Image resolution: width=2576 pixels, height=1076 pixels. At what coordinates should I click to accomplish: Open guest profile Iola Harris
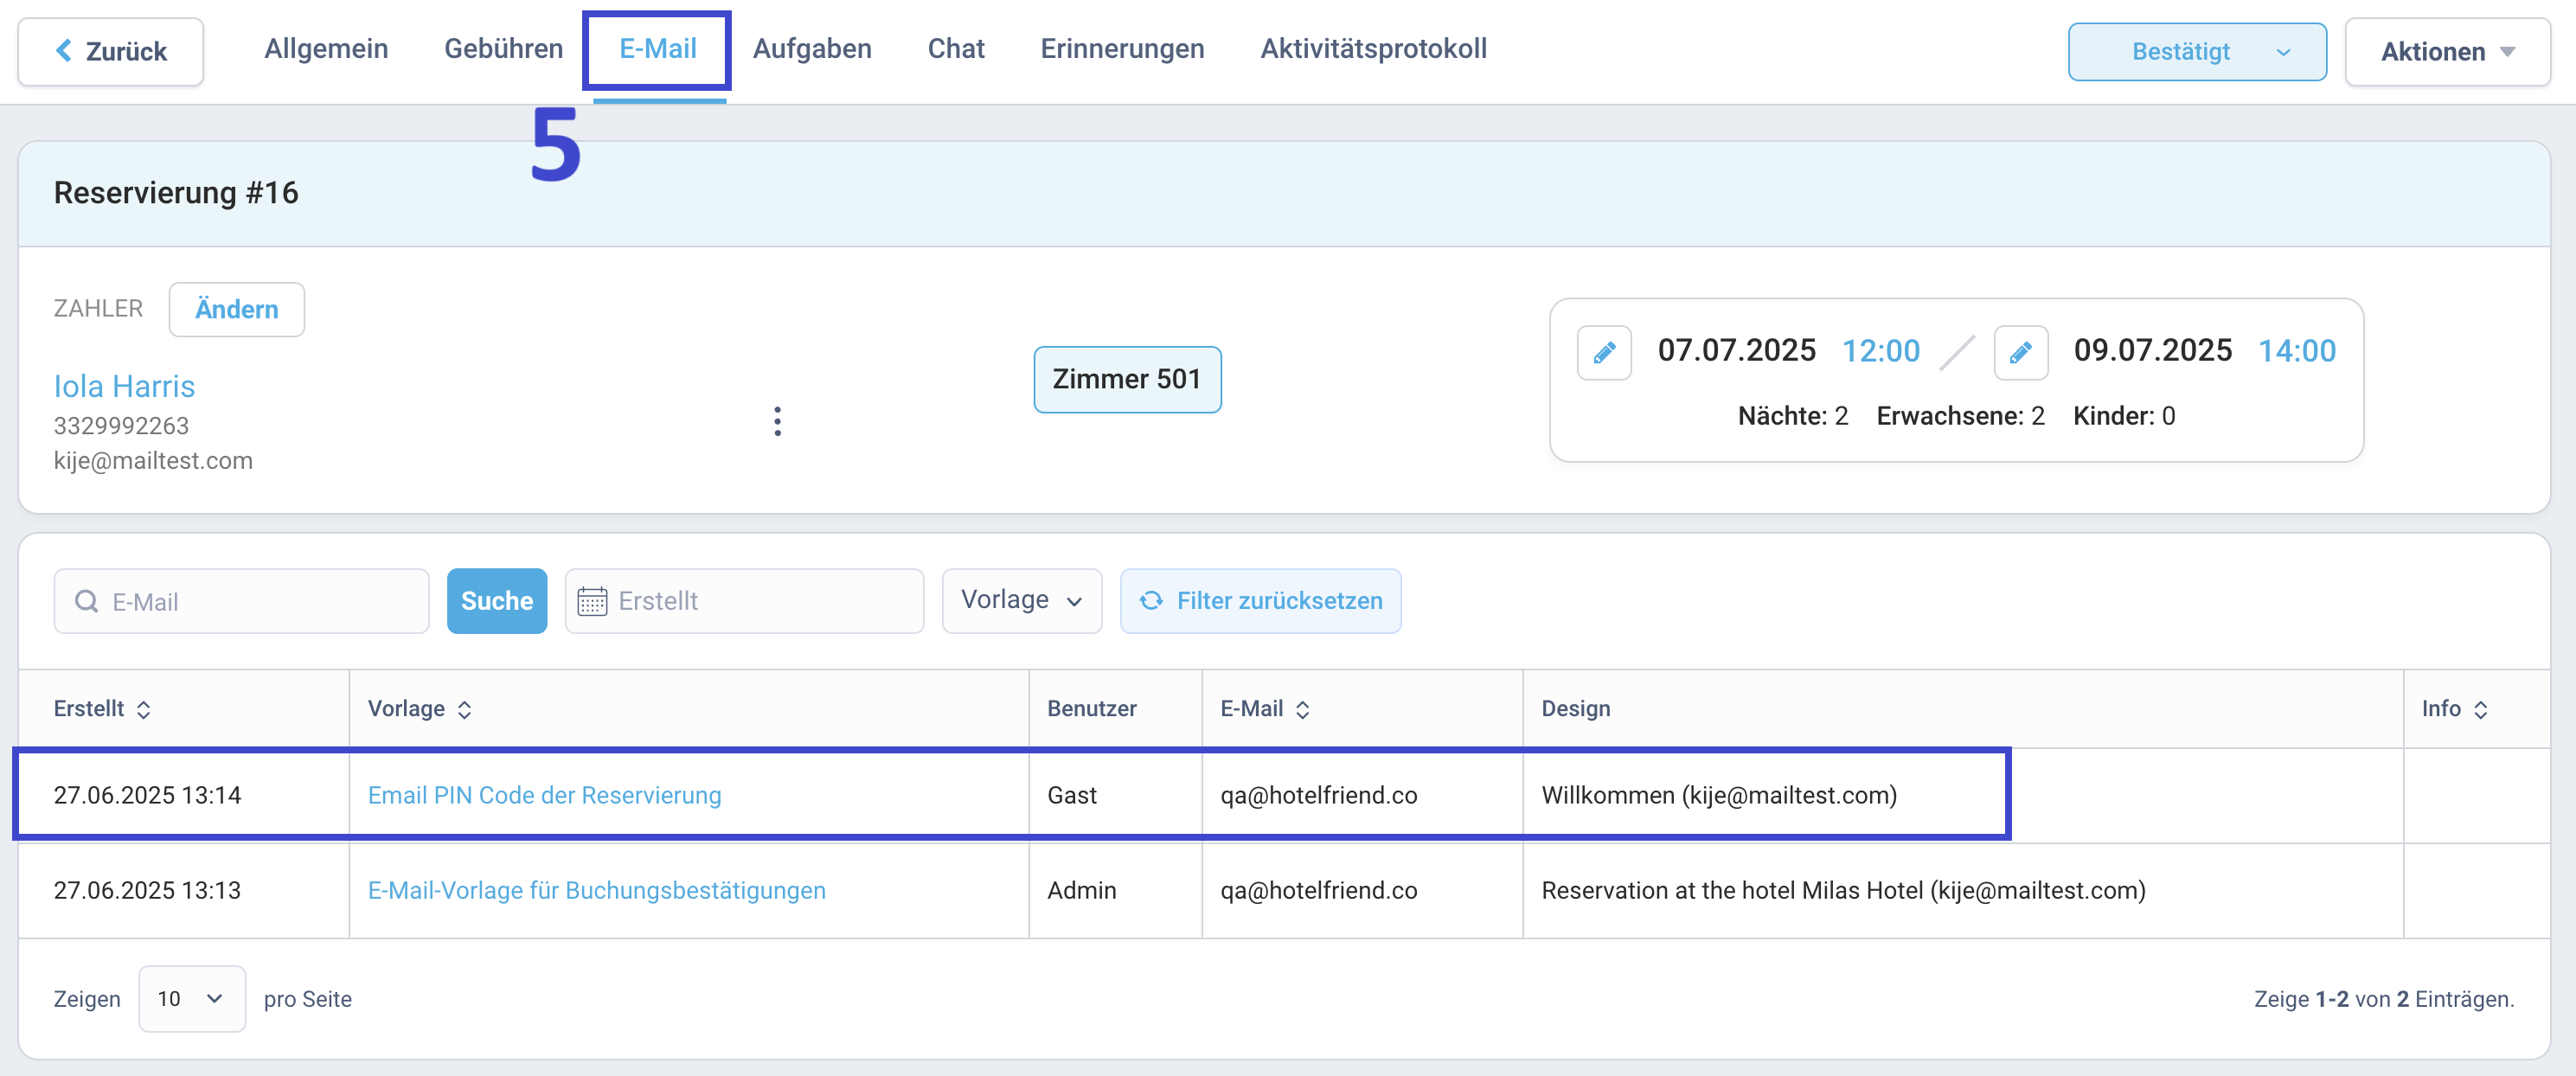tap(124, 386)
